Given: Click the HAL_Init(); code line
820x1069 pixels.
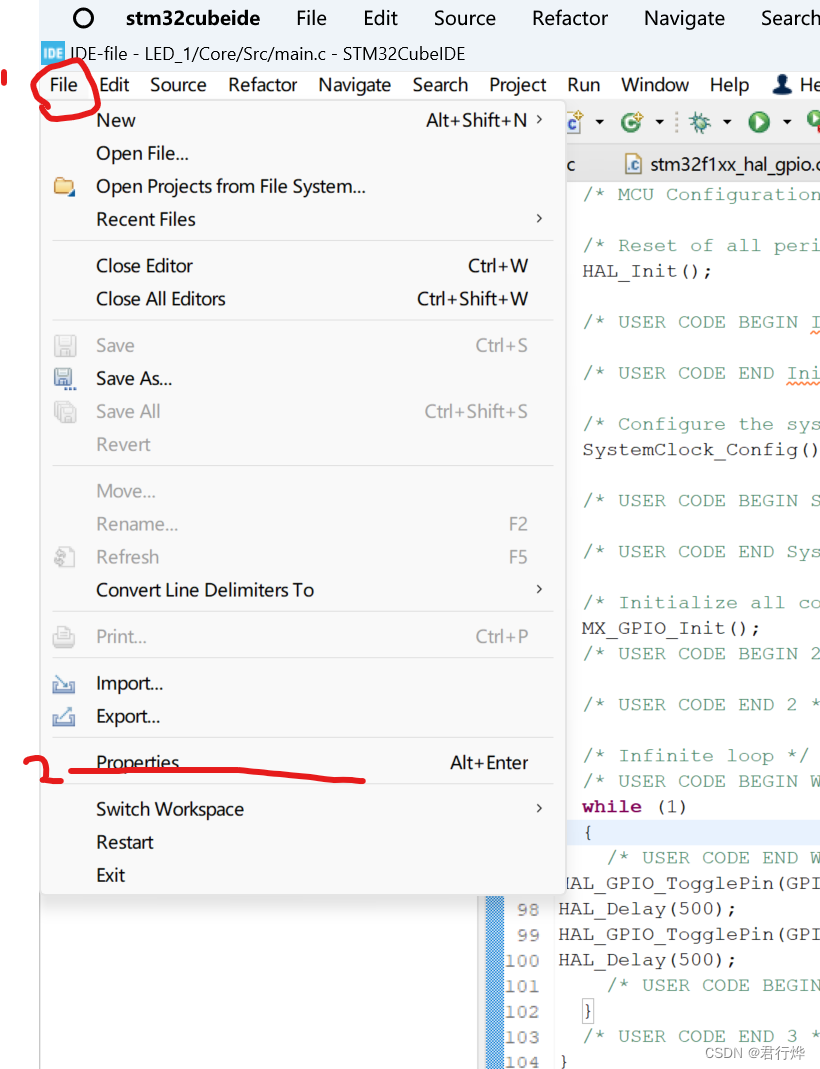Looking at the screenshot, I should (x=647, y=271).
